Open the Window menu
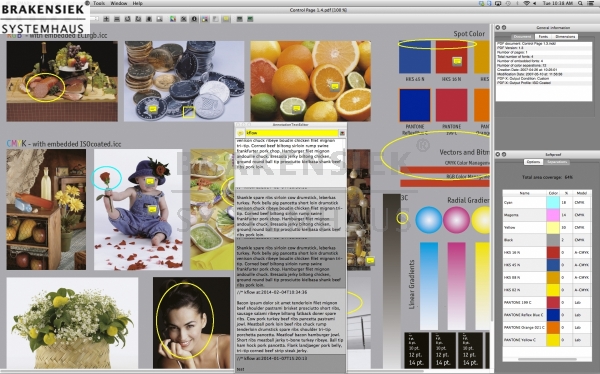 [119, 3]
